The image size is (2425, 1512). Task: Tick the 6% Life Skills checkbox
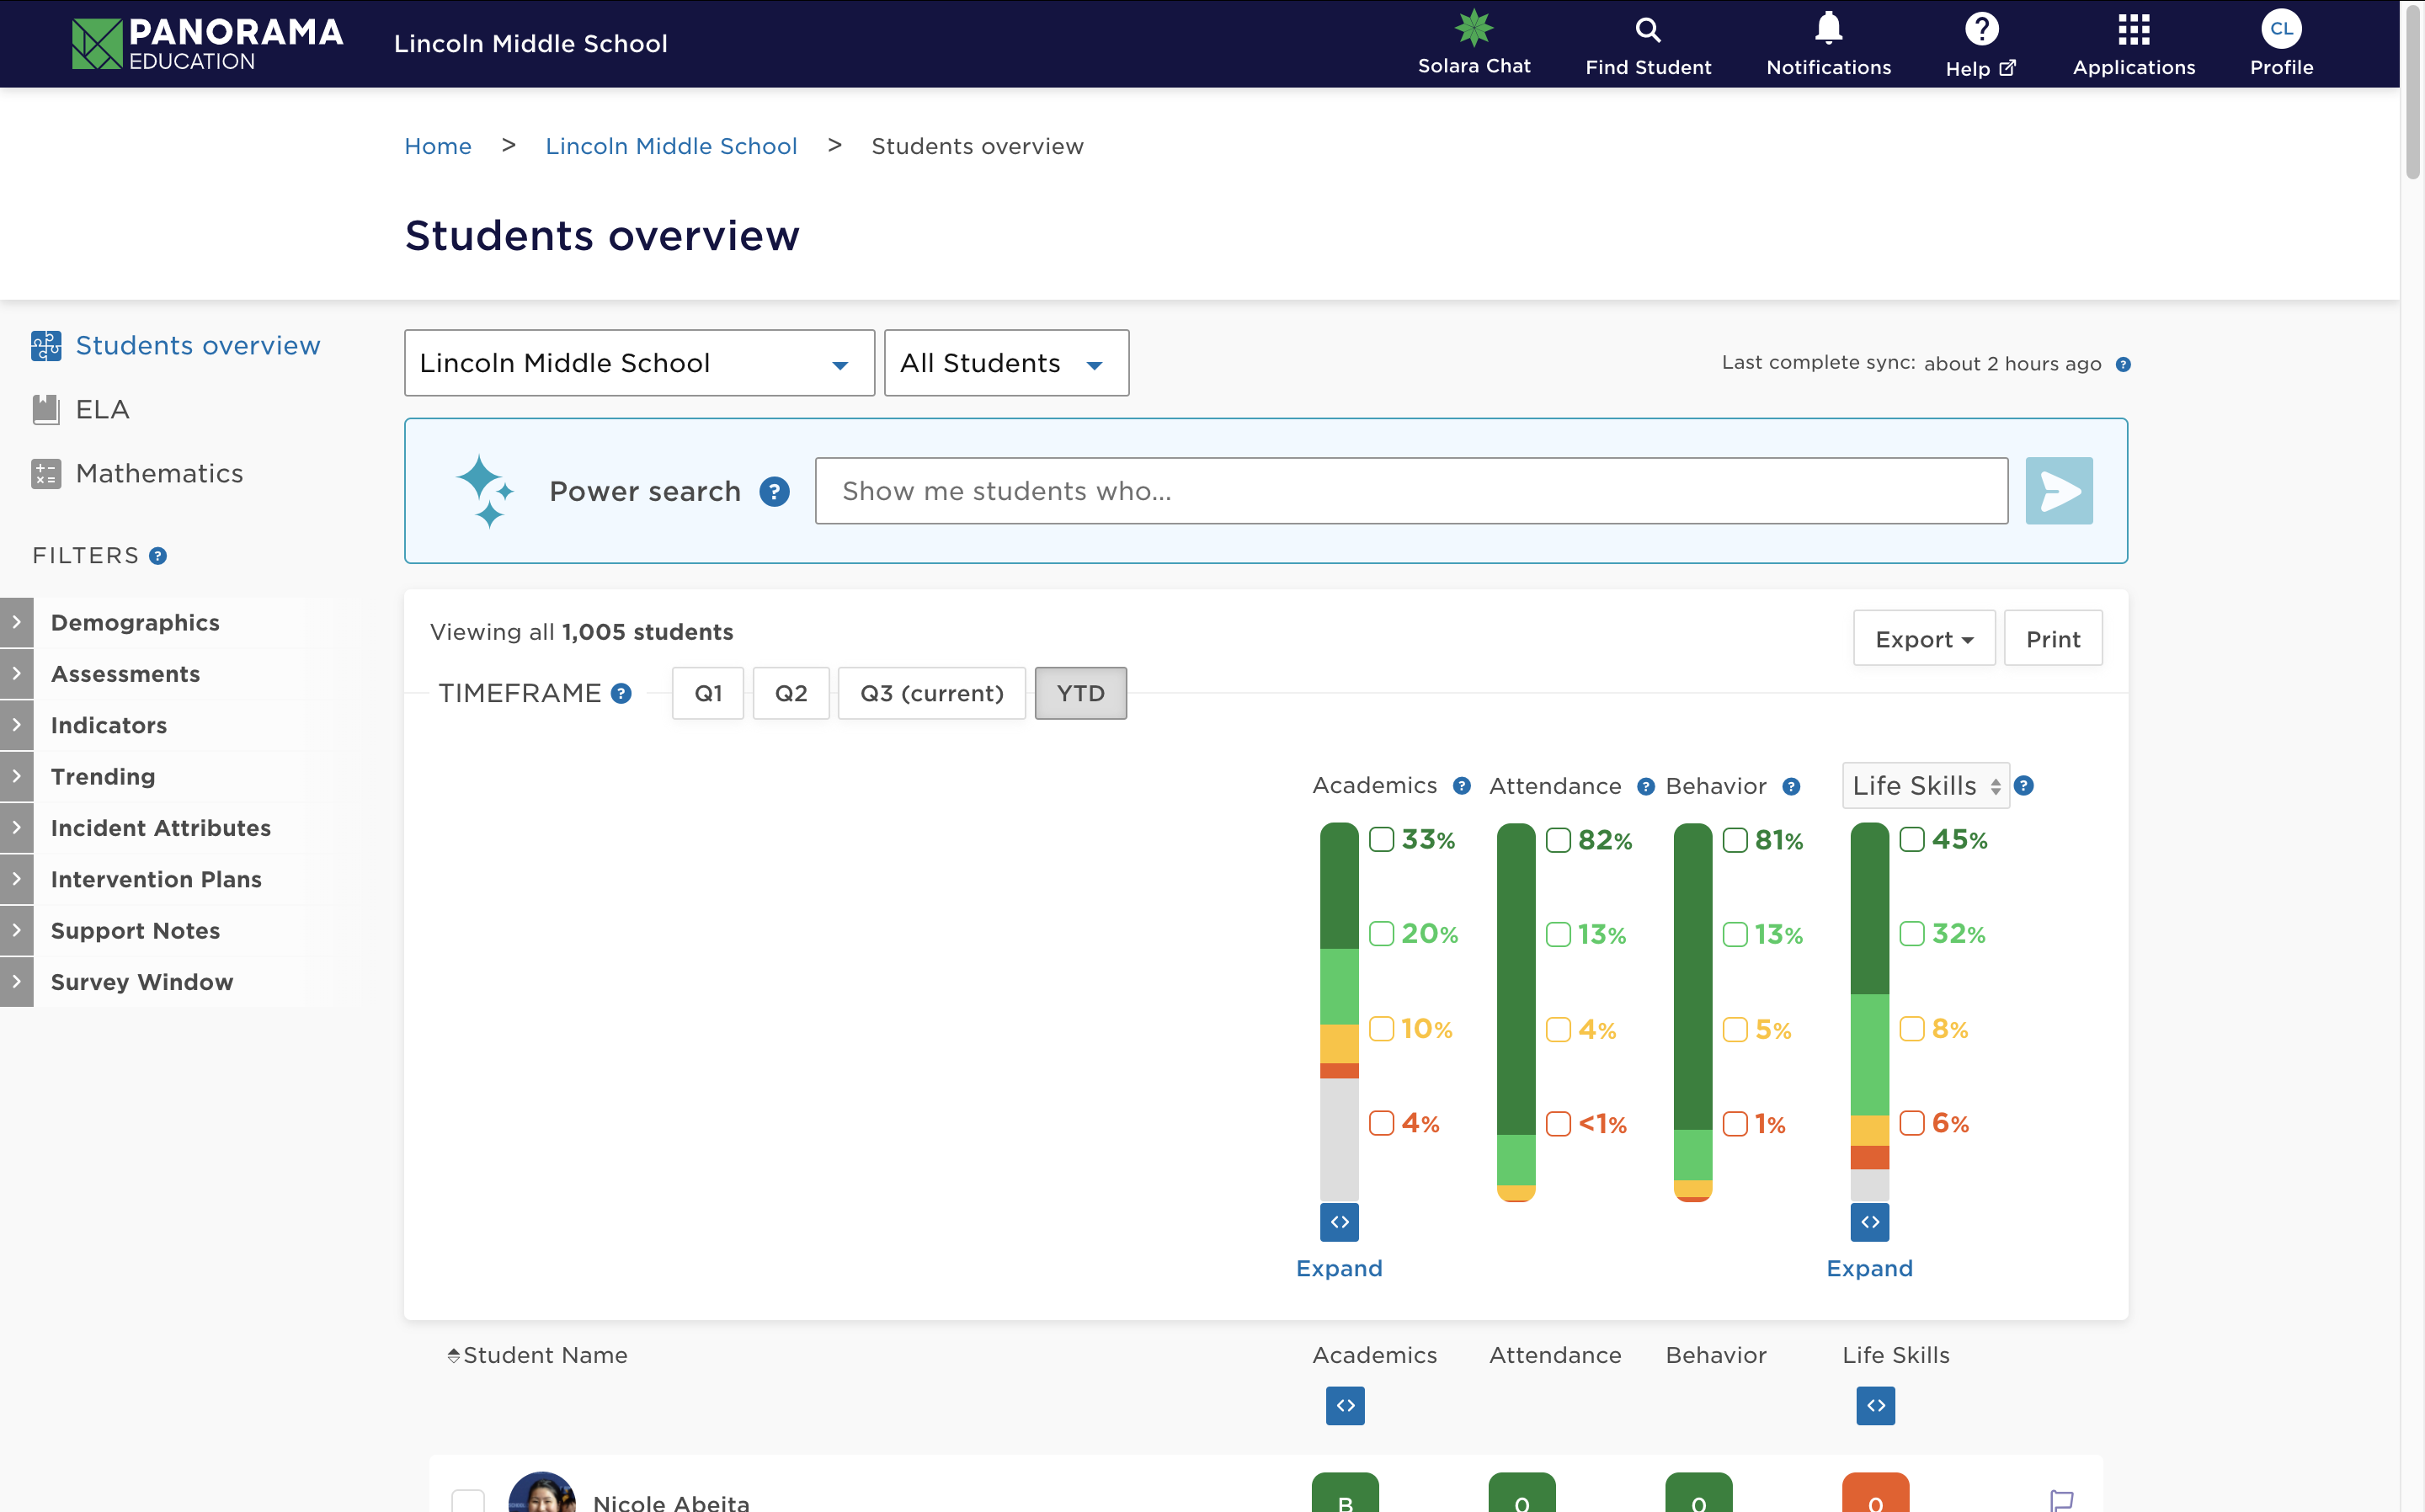point(1911,1123)
